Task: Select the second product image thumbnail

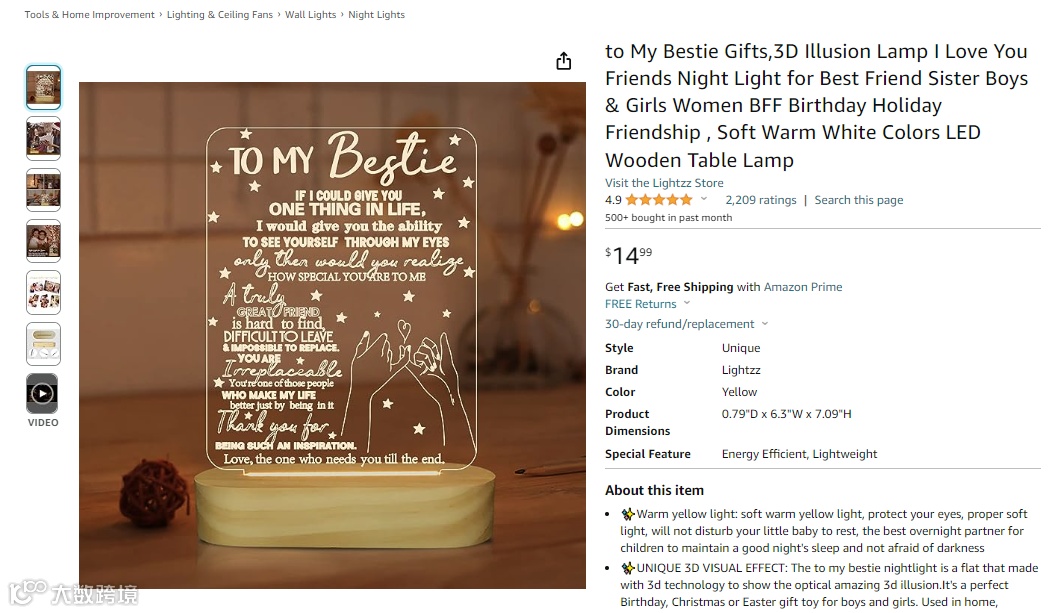Action: pos(43,138)
